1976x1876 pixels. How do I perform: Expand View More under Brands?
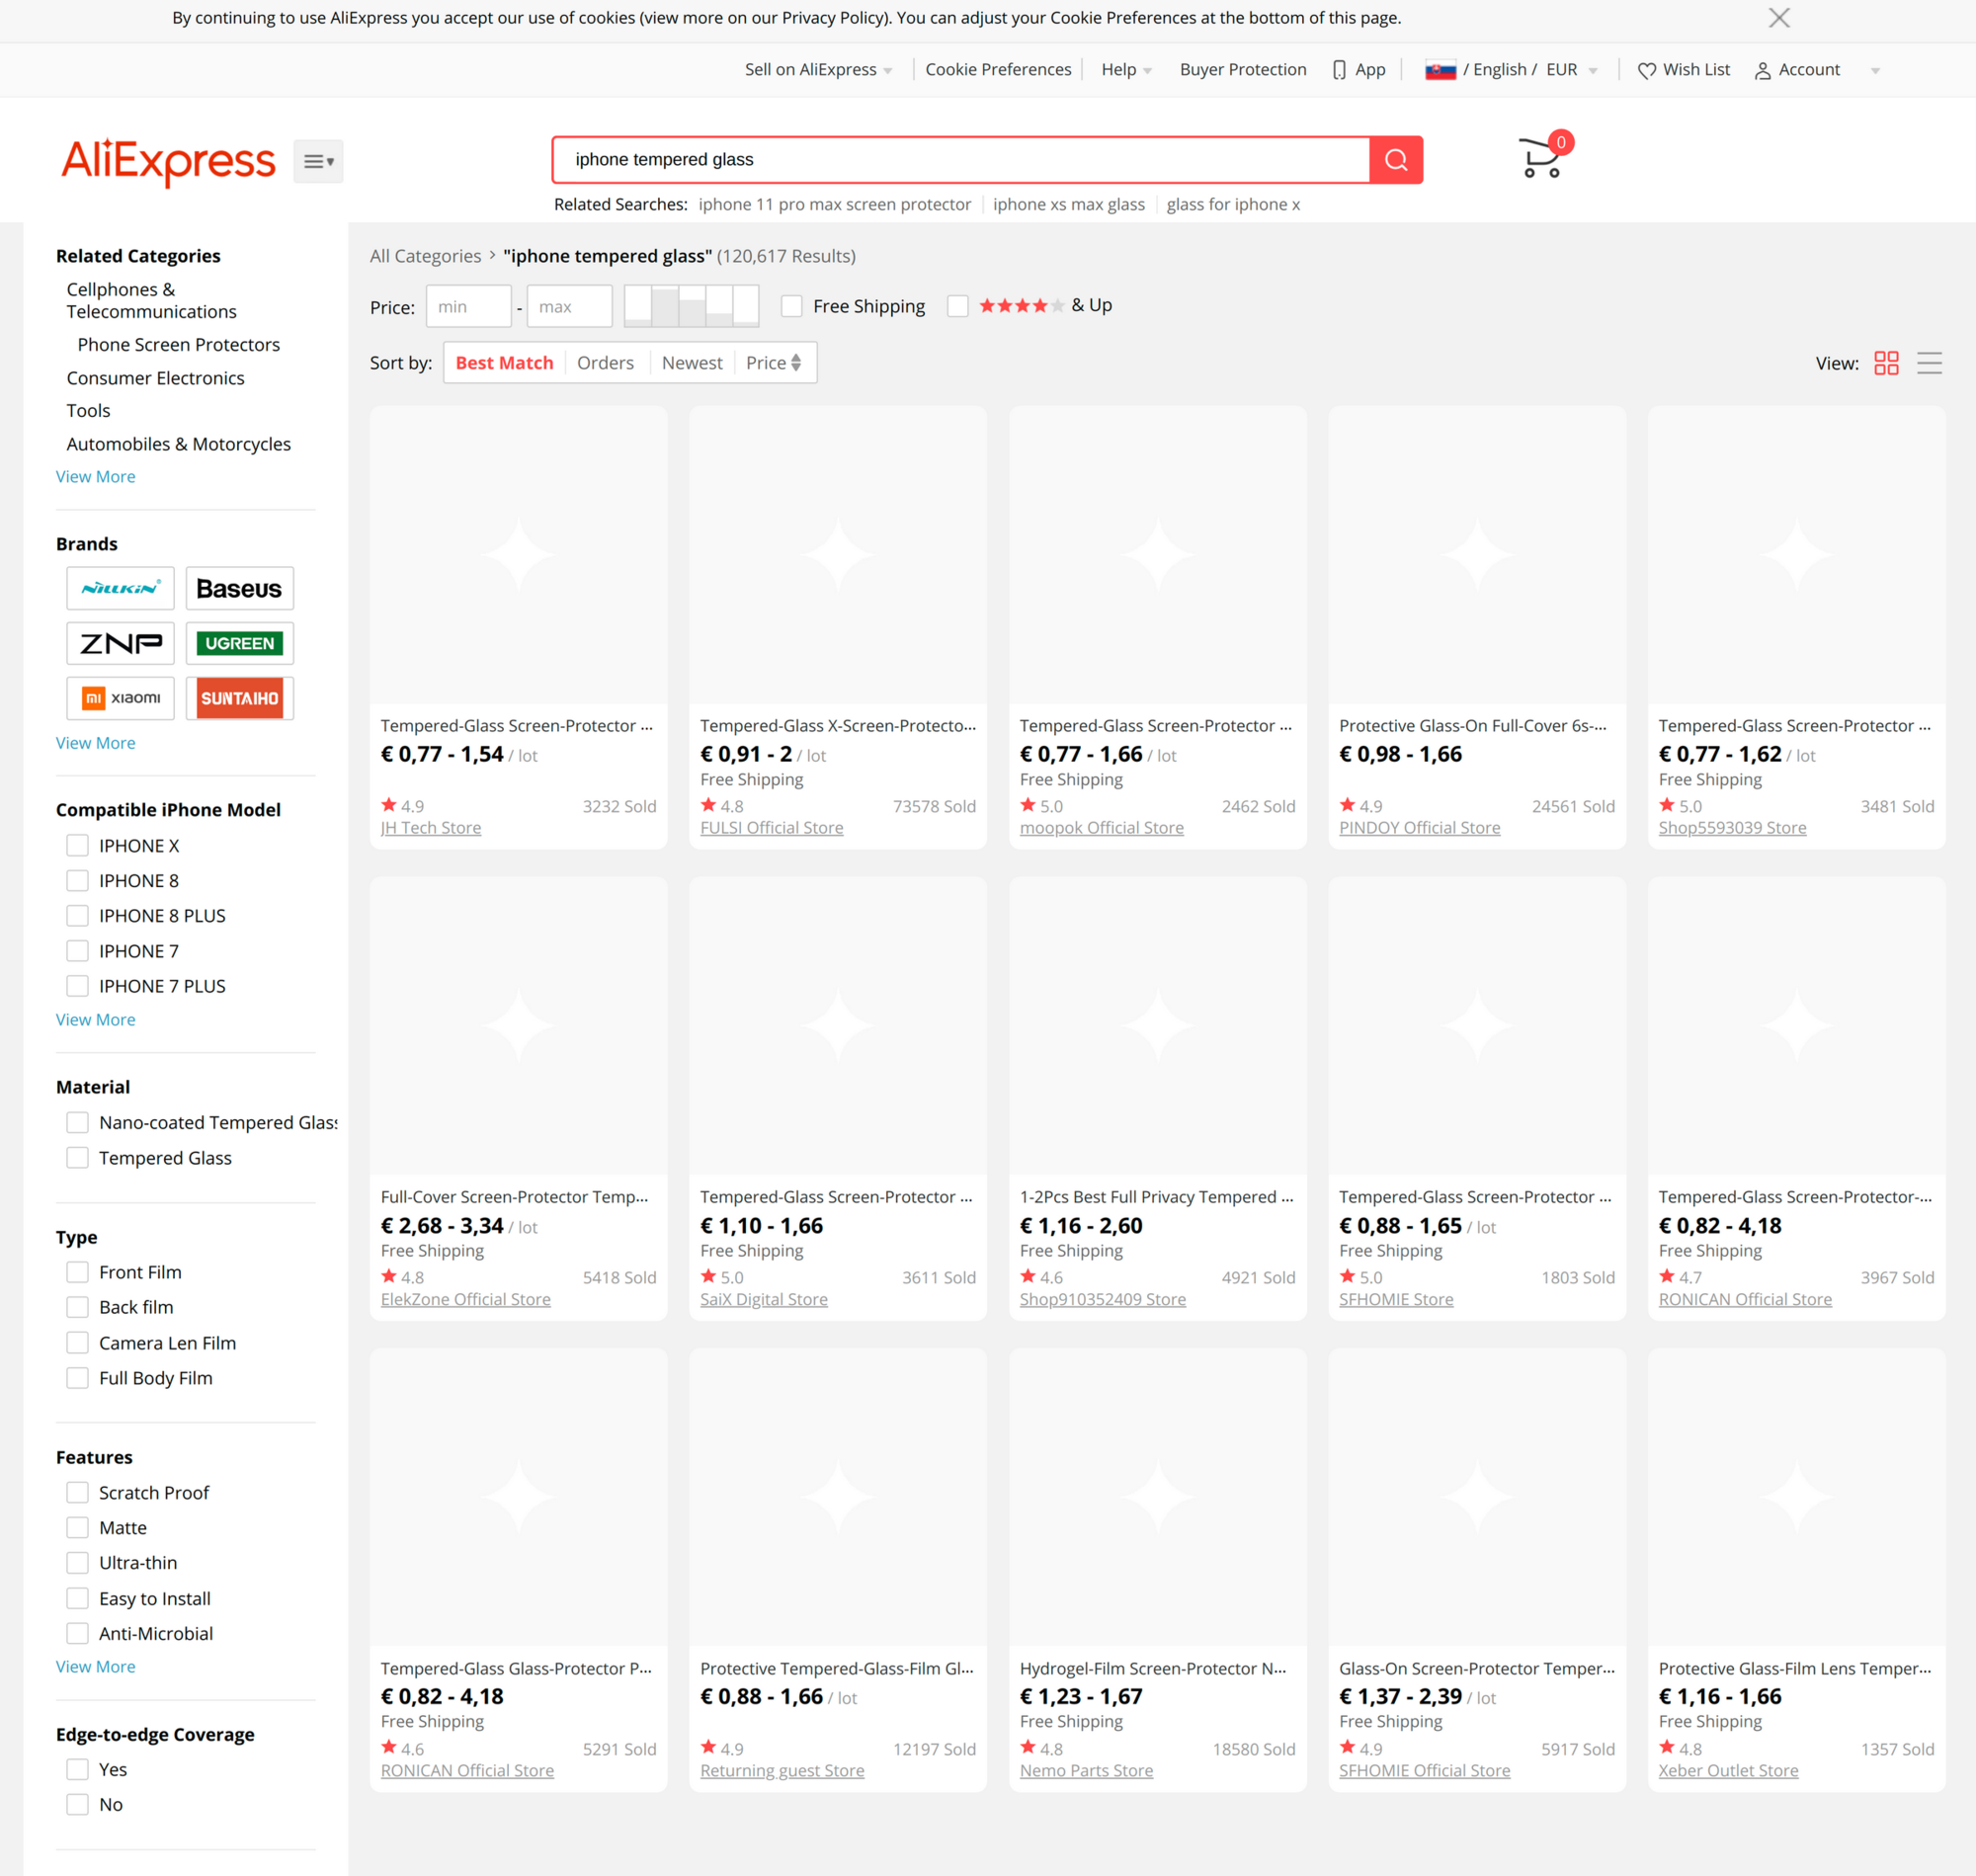[x=95, y=743]
